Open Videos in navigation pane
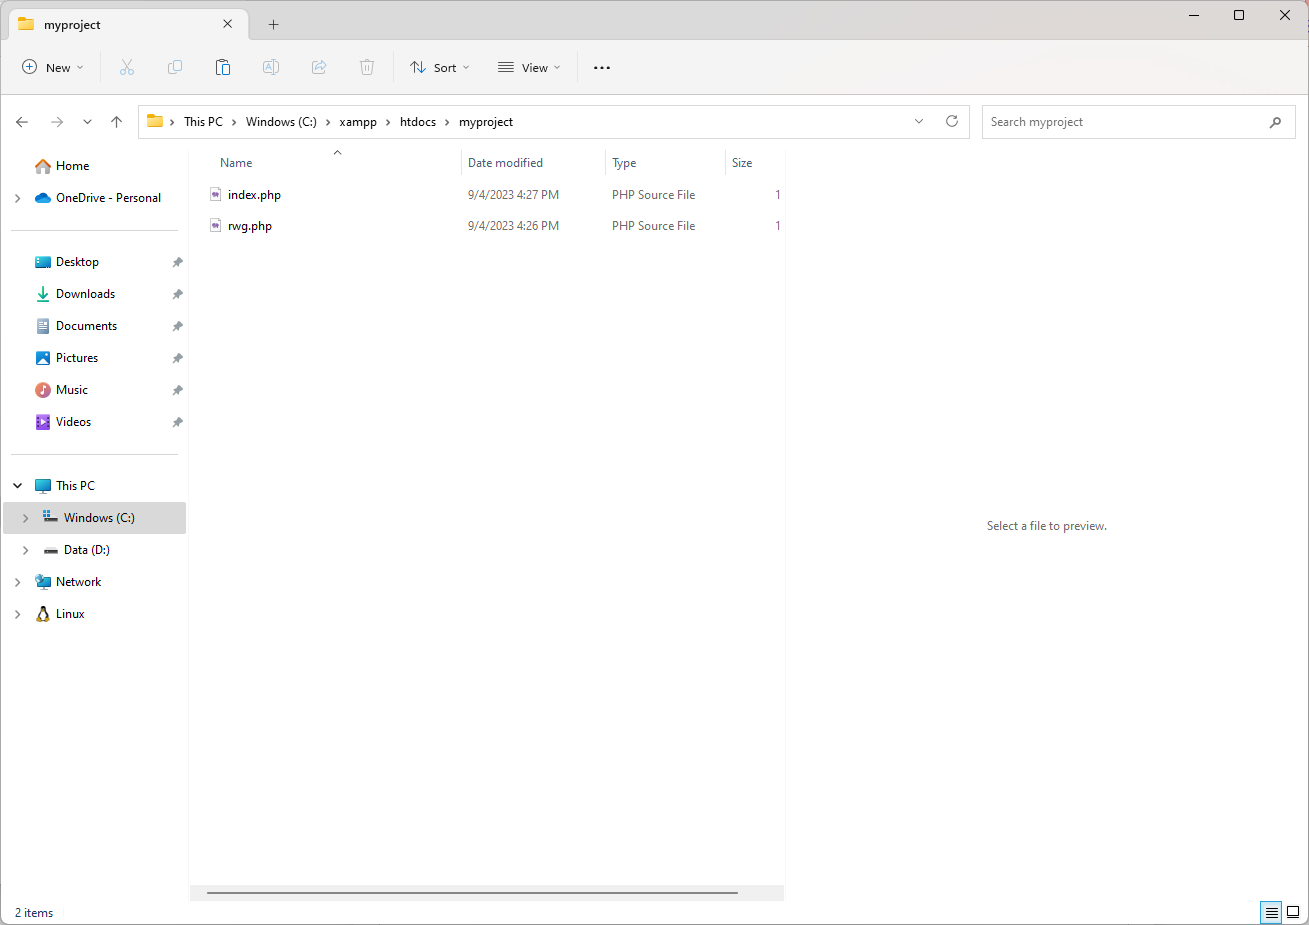Image resolution: width=1309 pixels, height=925 pixels. click(x=73, y=422)
